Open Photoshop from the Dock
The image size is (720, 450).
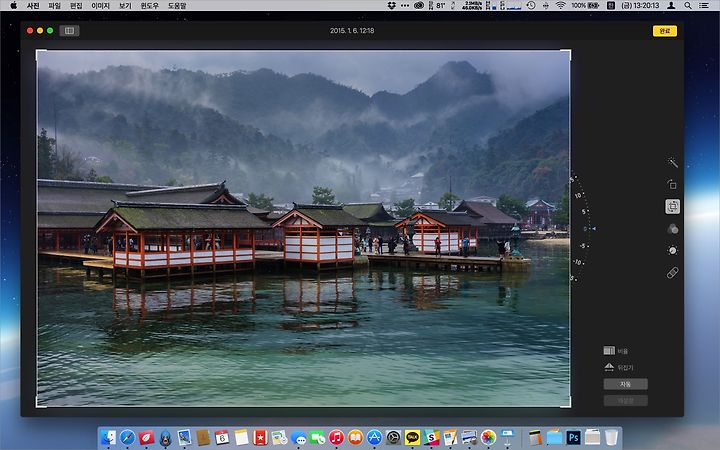[573, 438]
